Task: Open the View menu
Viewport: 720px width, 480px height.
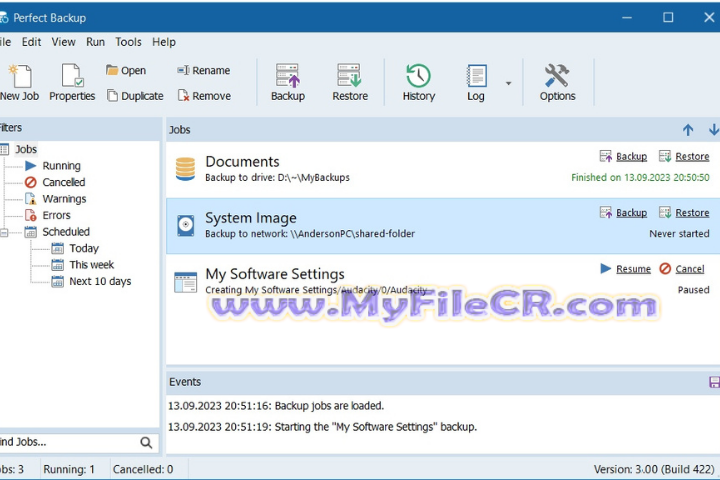Action: click(x=63, y=42)
